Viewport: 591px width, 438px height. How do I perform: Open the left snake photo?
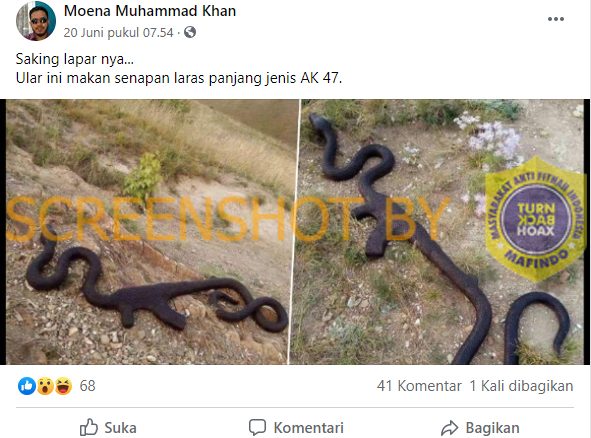pos(150,231)
